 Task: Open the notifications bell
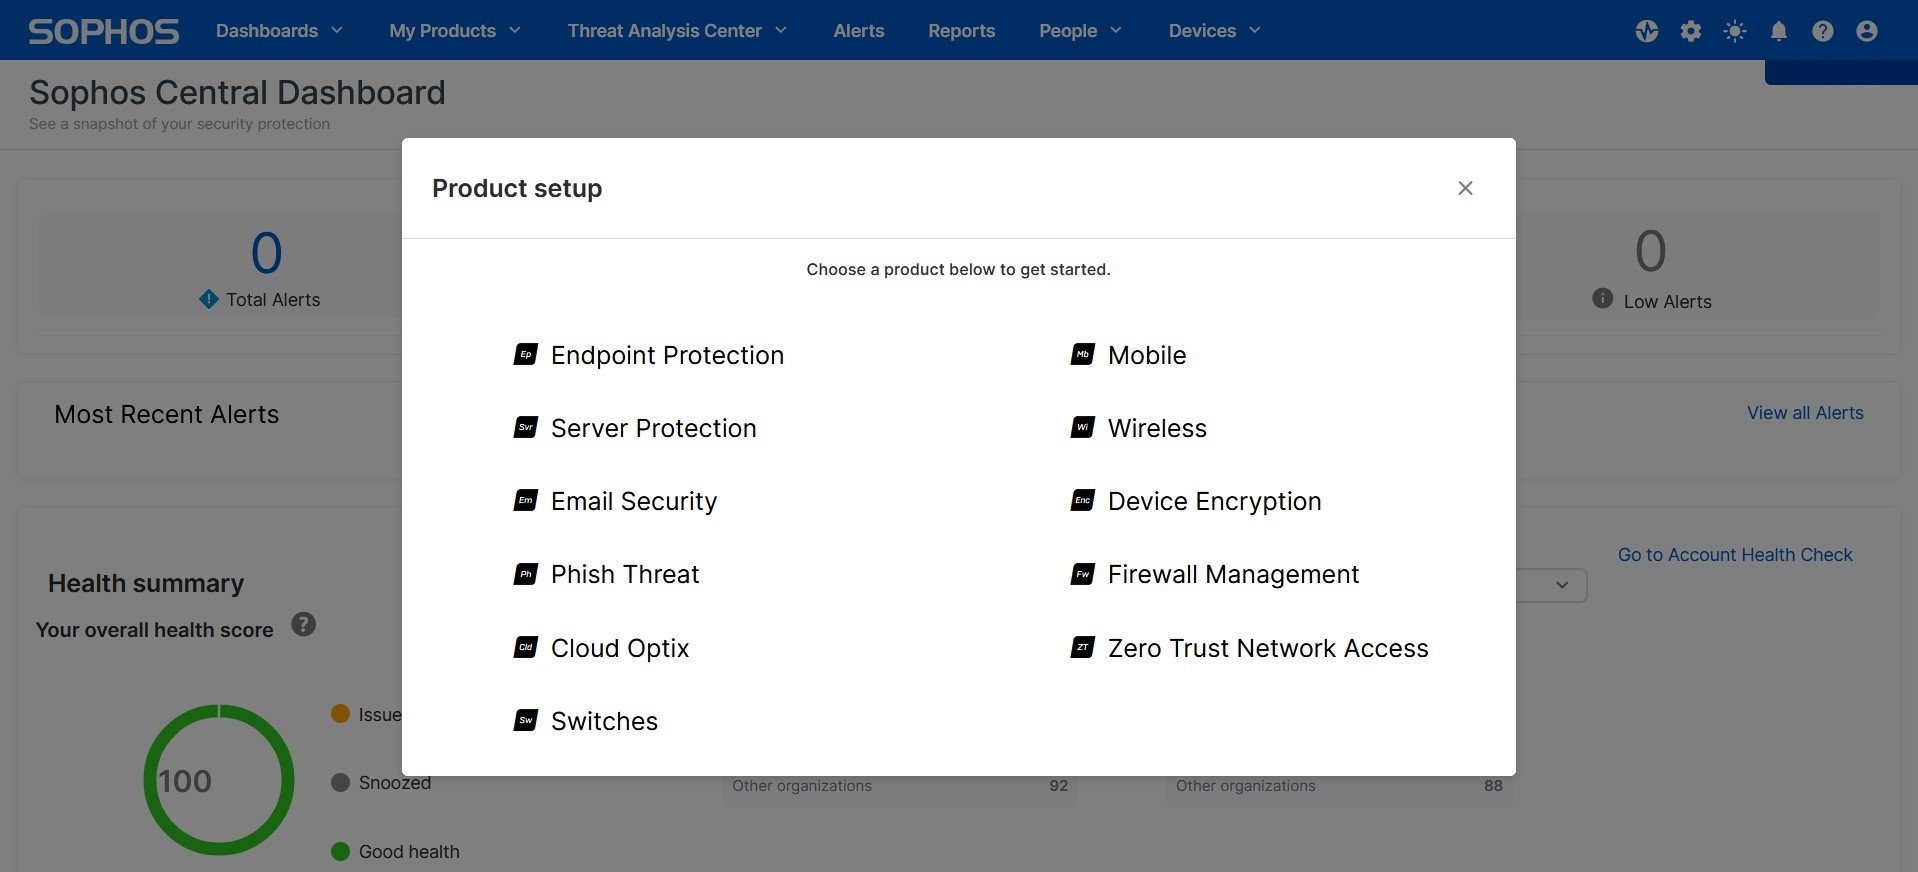(1779, 31)
